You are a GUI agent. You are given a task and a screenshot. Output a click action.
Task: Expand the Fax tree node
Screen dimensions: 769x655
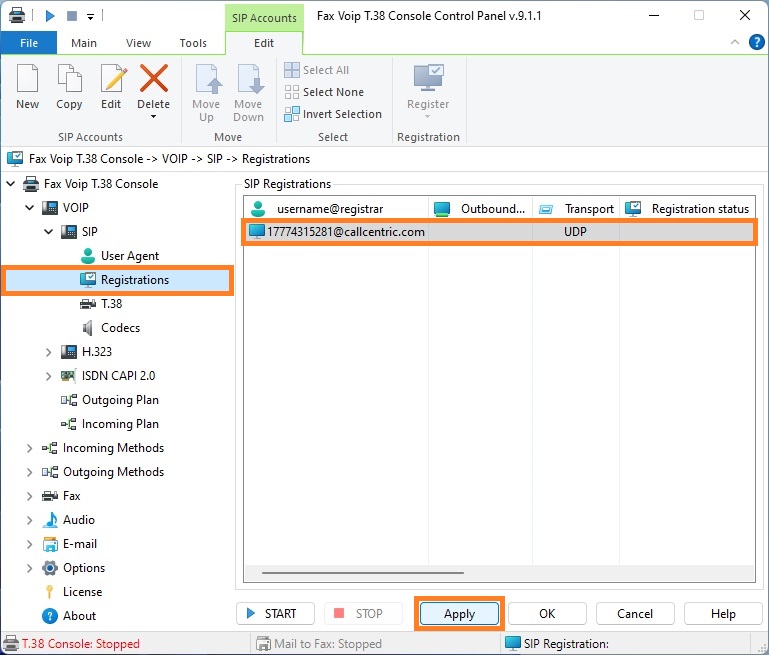point(29,496)
